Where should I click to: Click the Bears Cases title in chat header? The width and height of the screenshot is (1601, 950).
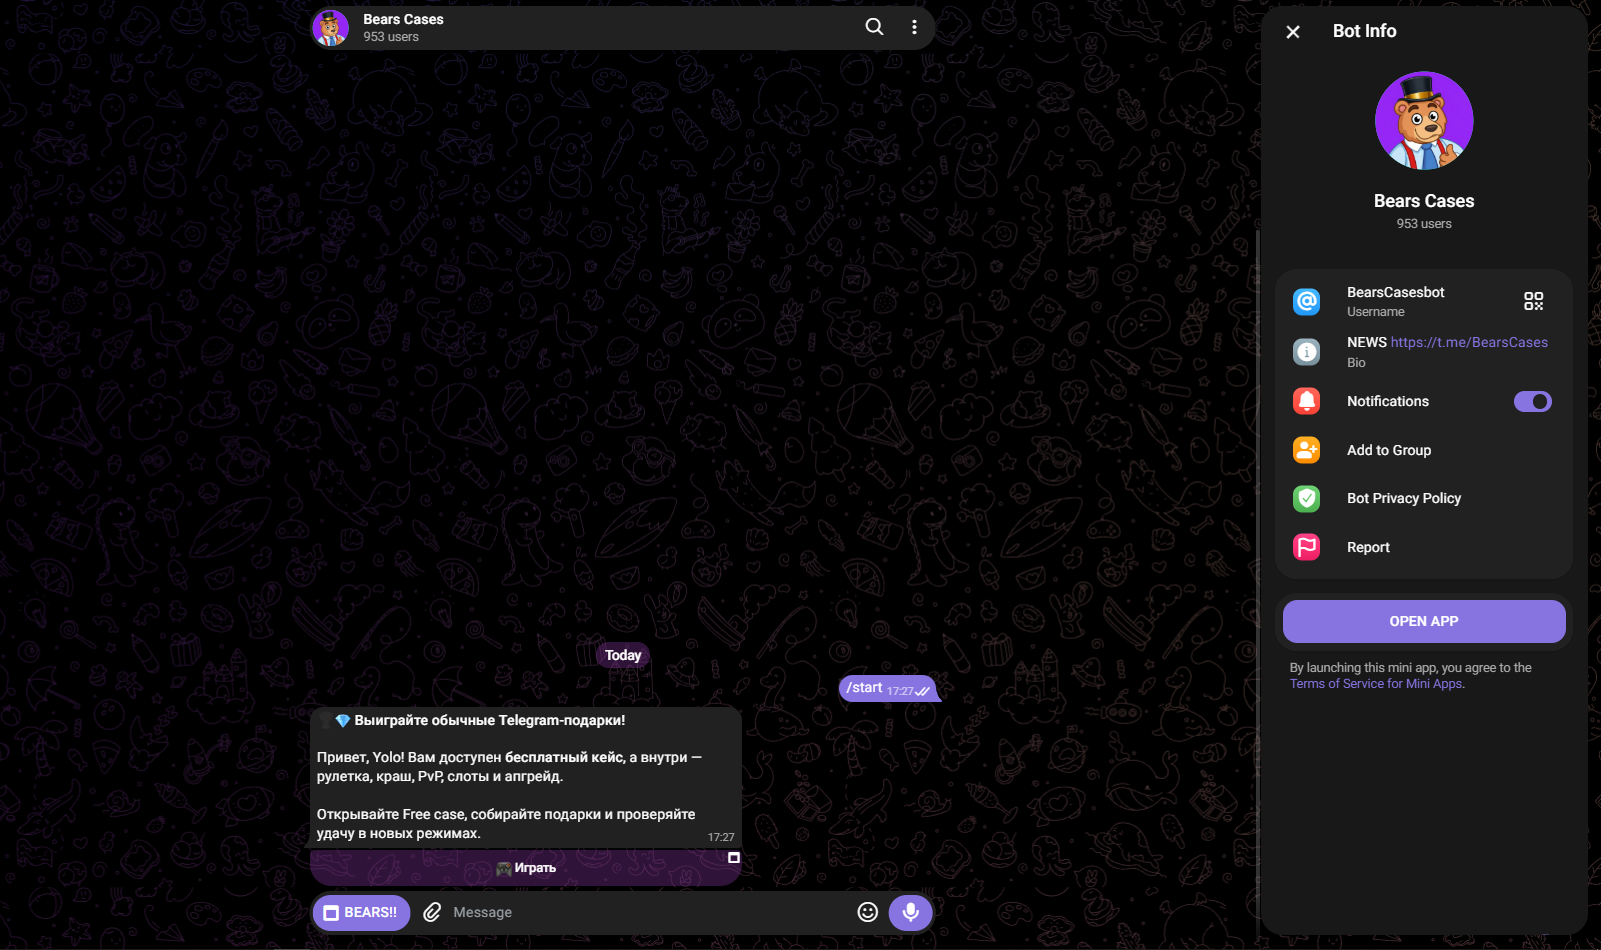click(x=403, y=19)
